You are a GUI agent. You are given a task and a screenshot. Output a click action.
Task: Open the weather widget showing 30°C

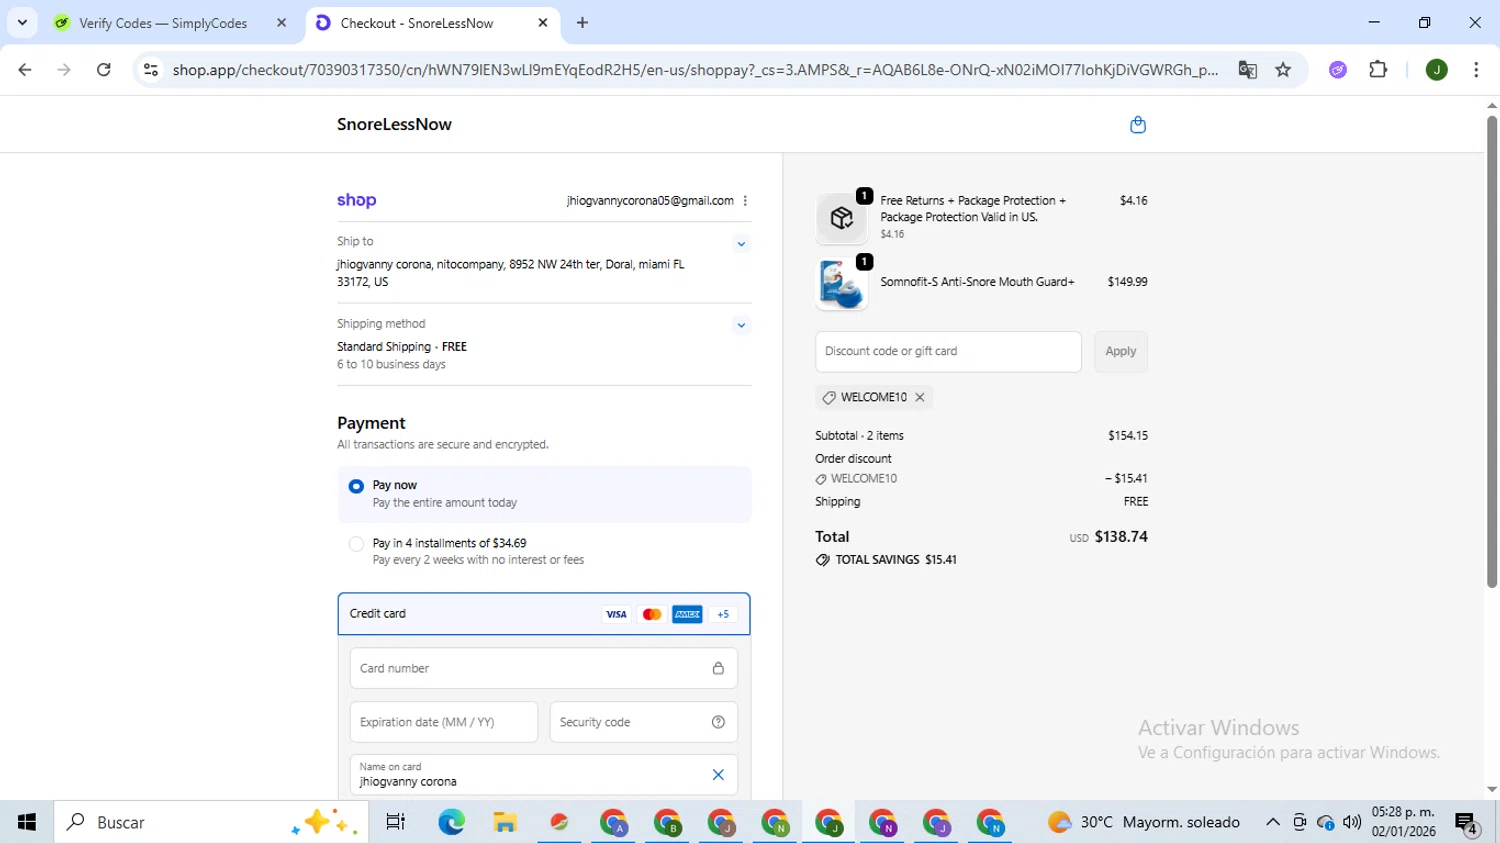(x=1144, y=822)
